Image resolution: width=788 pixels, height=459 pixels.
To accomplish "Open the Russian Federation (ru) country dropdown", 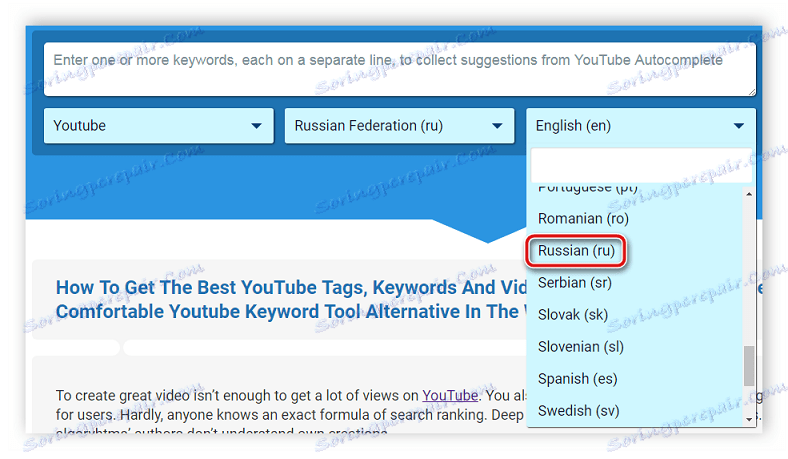I will coord(400,126).
